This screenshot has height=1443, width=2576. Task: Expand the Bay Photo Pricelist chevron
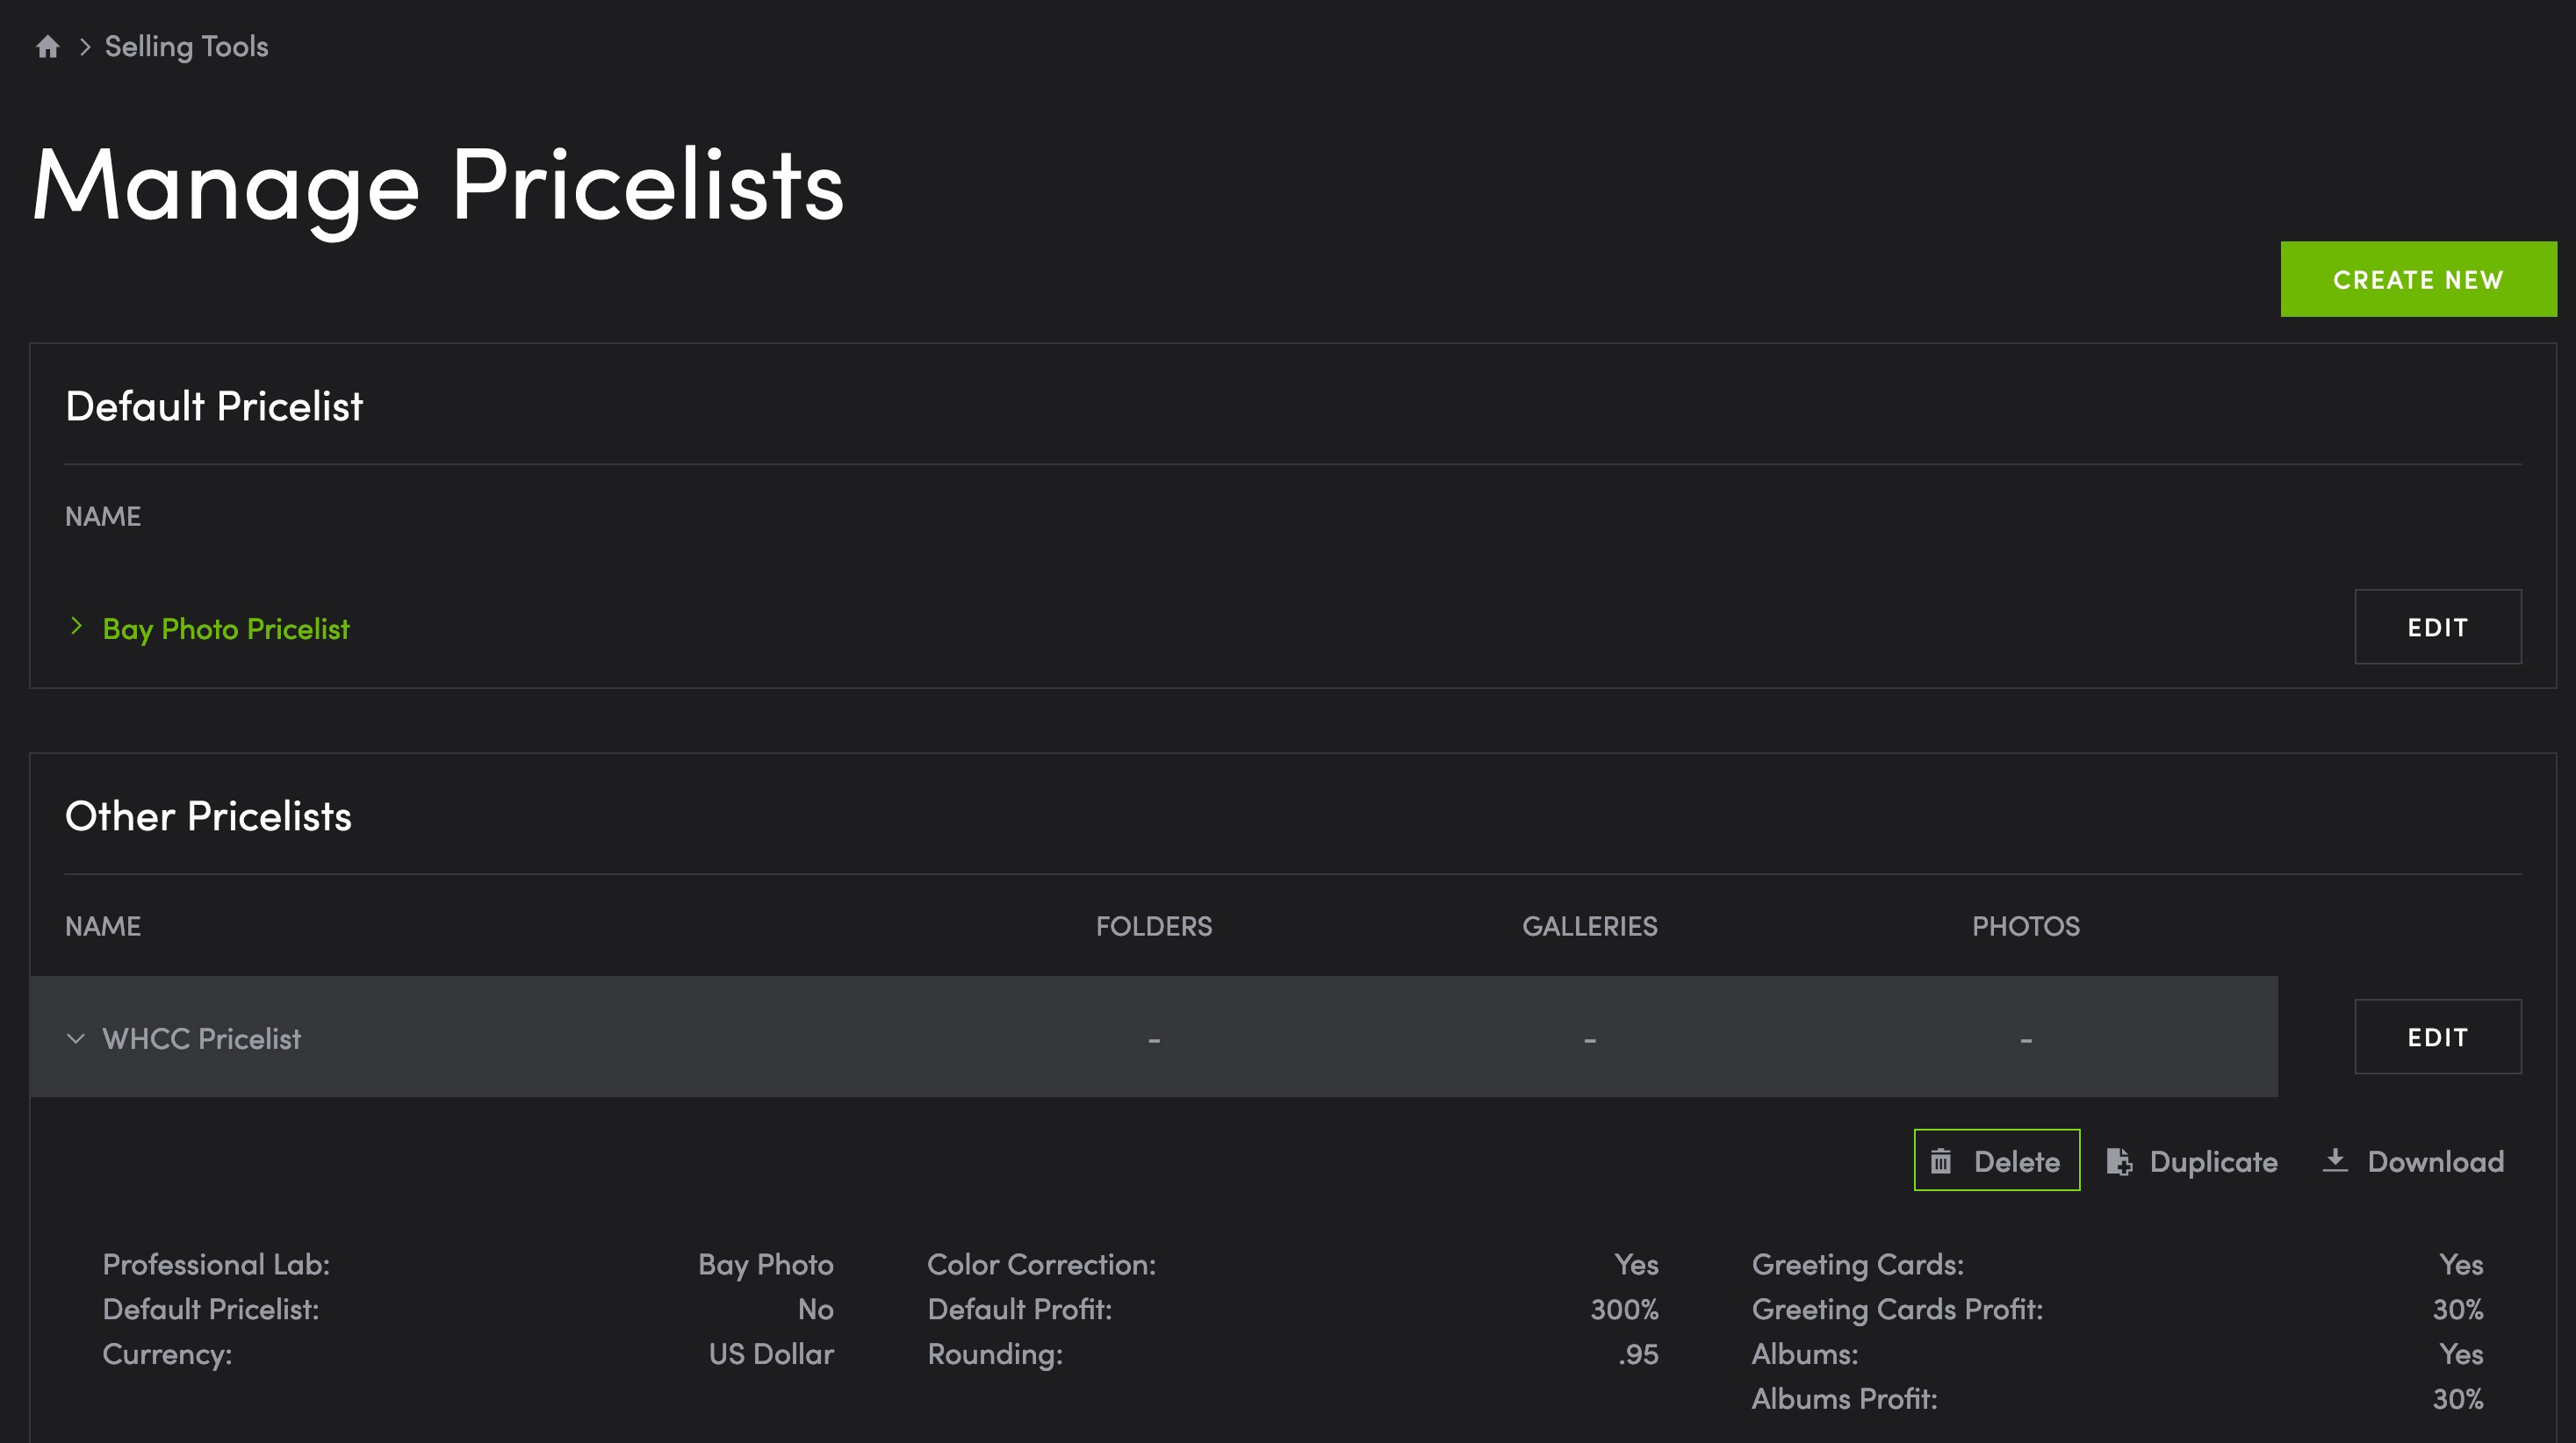[x=76, y=627]
